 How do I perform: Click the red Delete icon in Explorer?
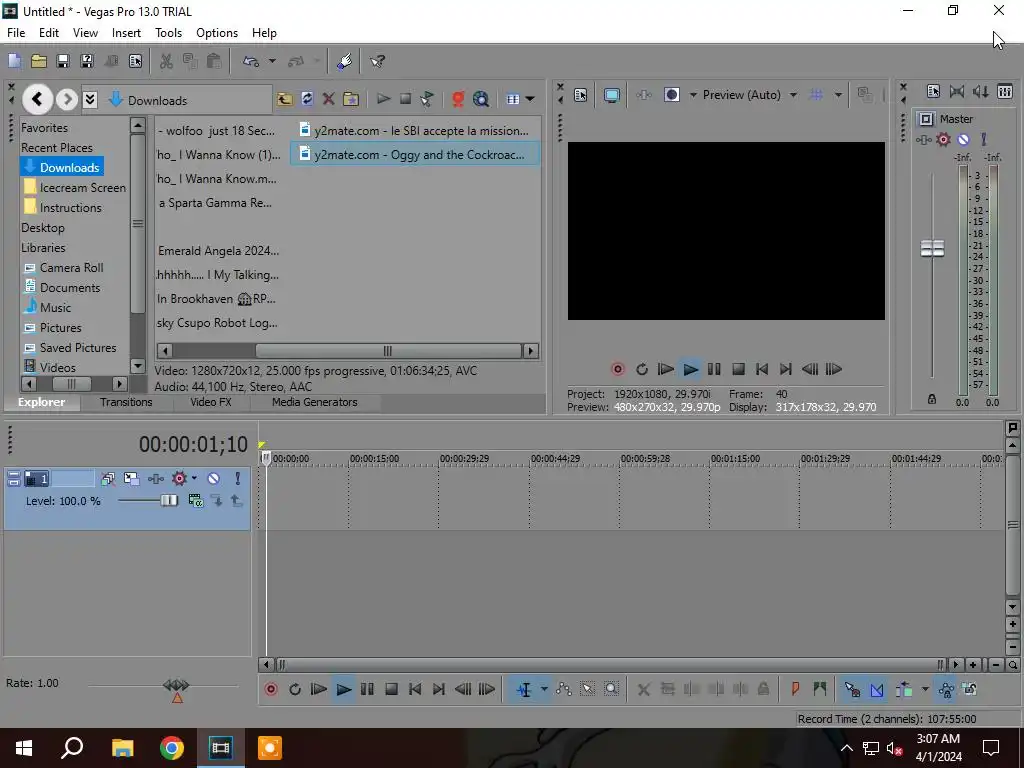[328, 99]
